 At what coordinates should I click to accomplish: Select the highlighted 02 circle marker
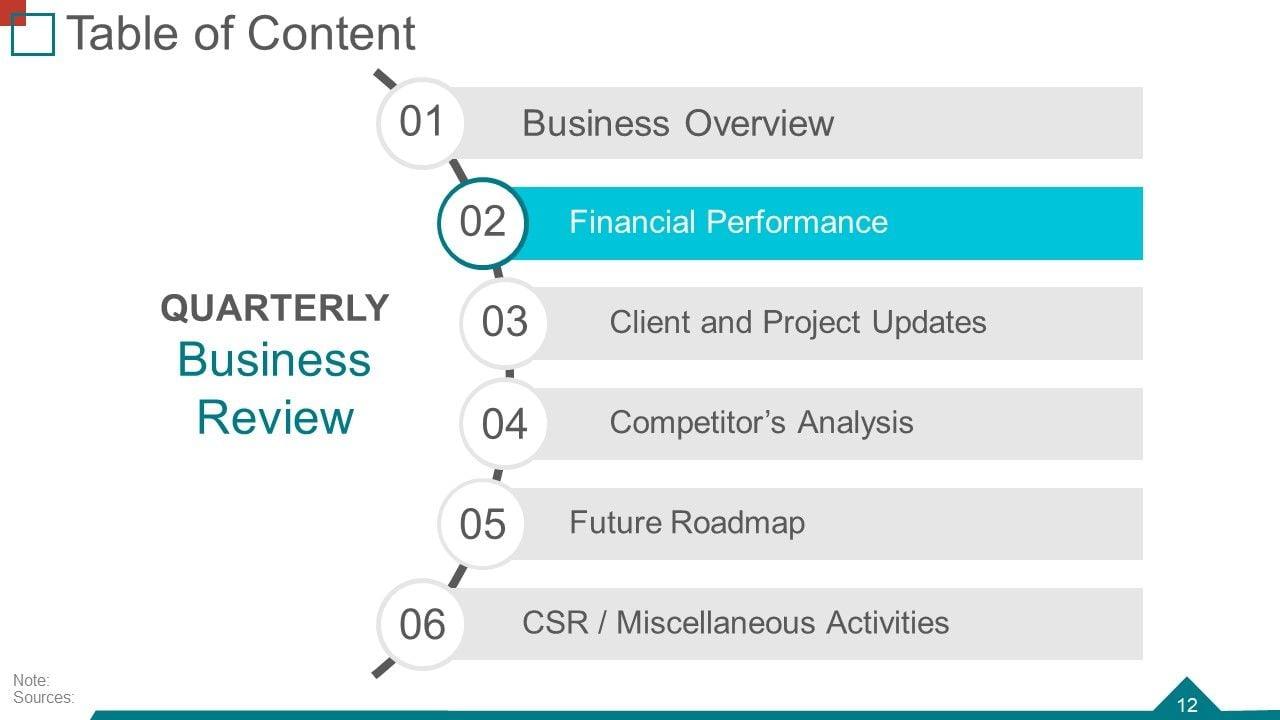pyautogui.click(x=482, y=222)
